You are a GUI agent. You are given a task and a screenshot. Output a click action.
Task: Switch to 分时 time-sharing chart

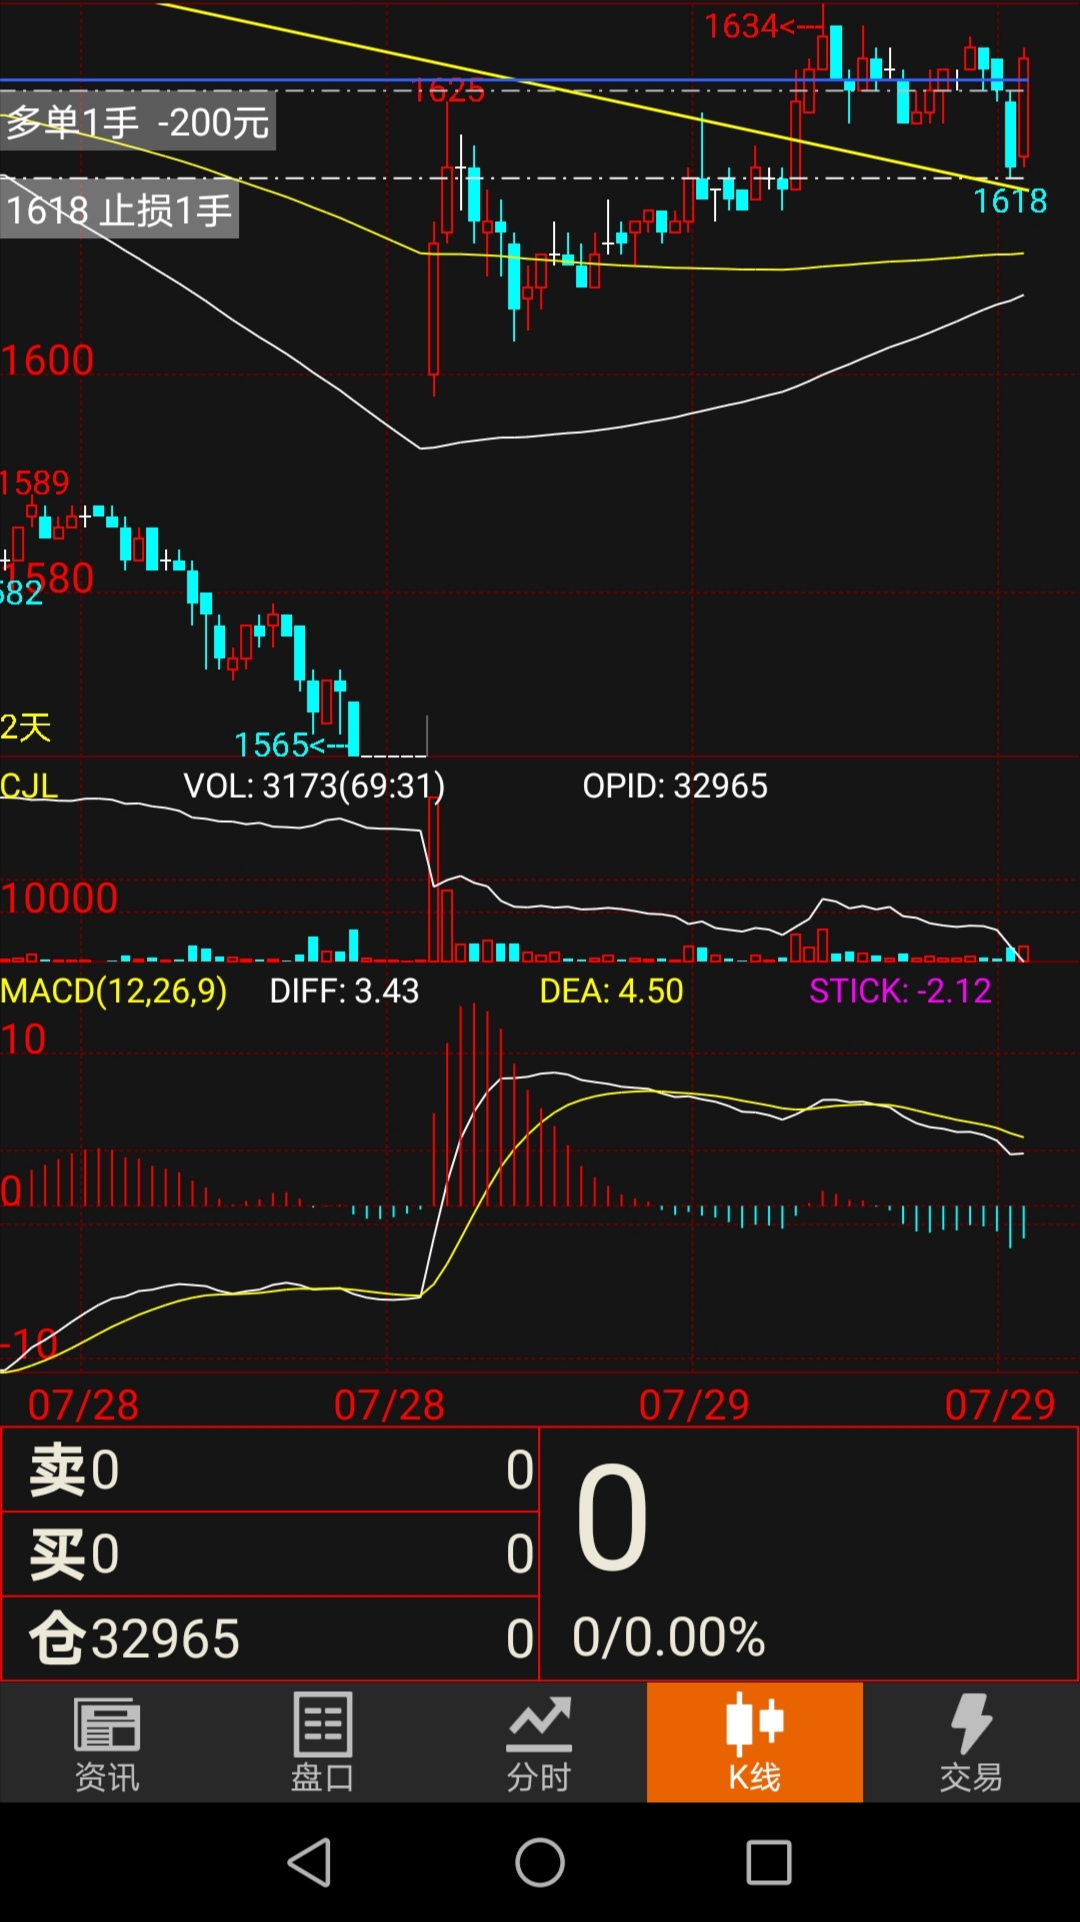[538, 1742]
